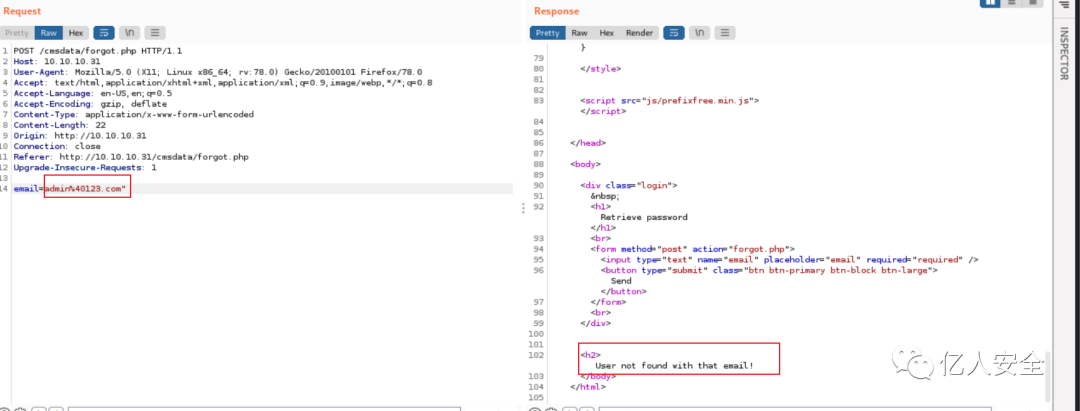Click the button type="submit" line

coord(769,271)
